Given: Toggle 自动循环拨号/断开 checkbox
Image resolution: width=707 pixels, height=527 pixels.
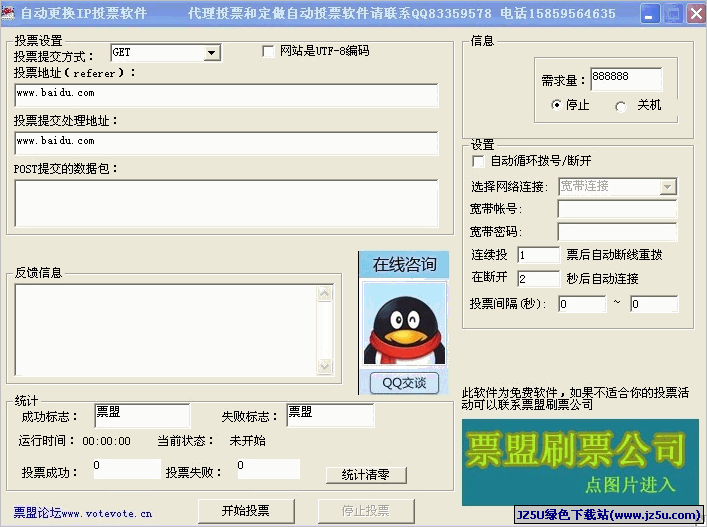Looking at the screenshot, I should (x=478, y=161).
